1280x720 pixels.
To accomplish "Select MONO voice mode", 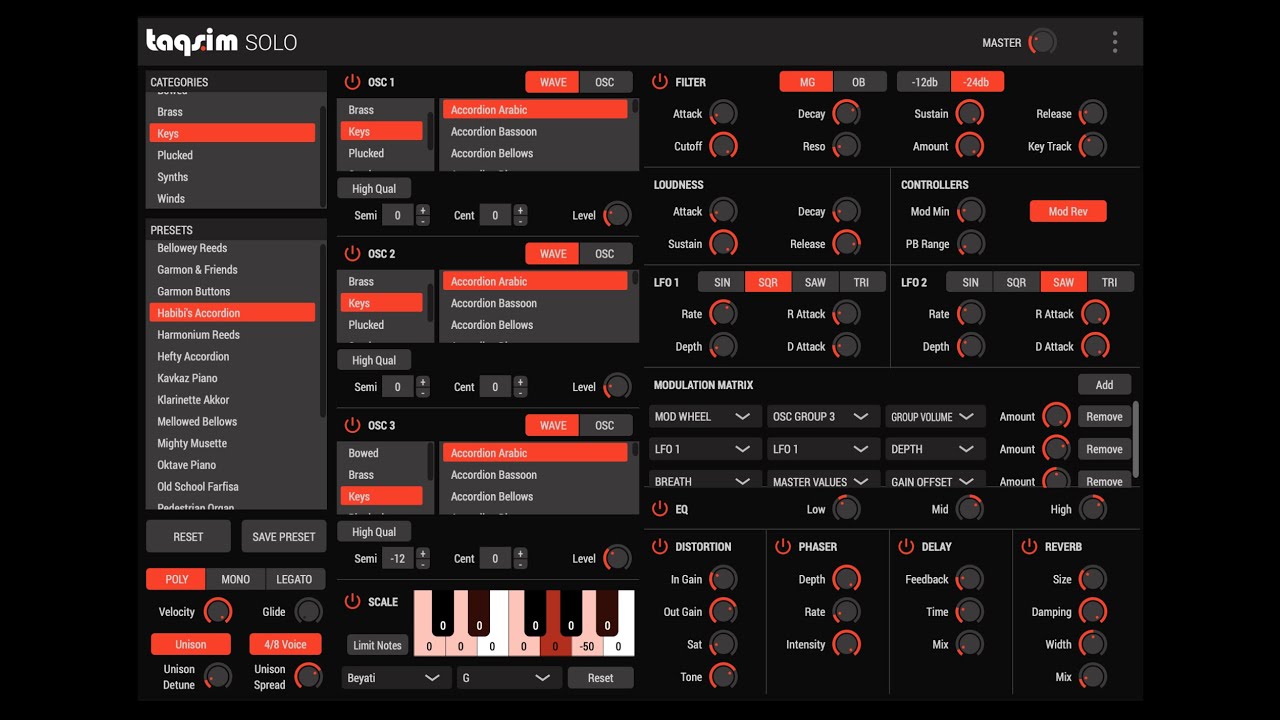I will (236, 579).
